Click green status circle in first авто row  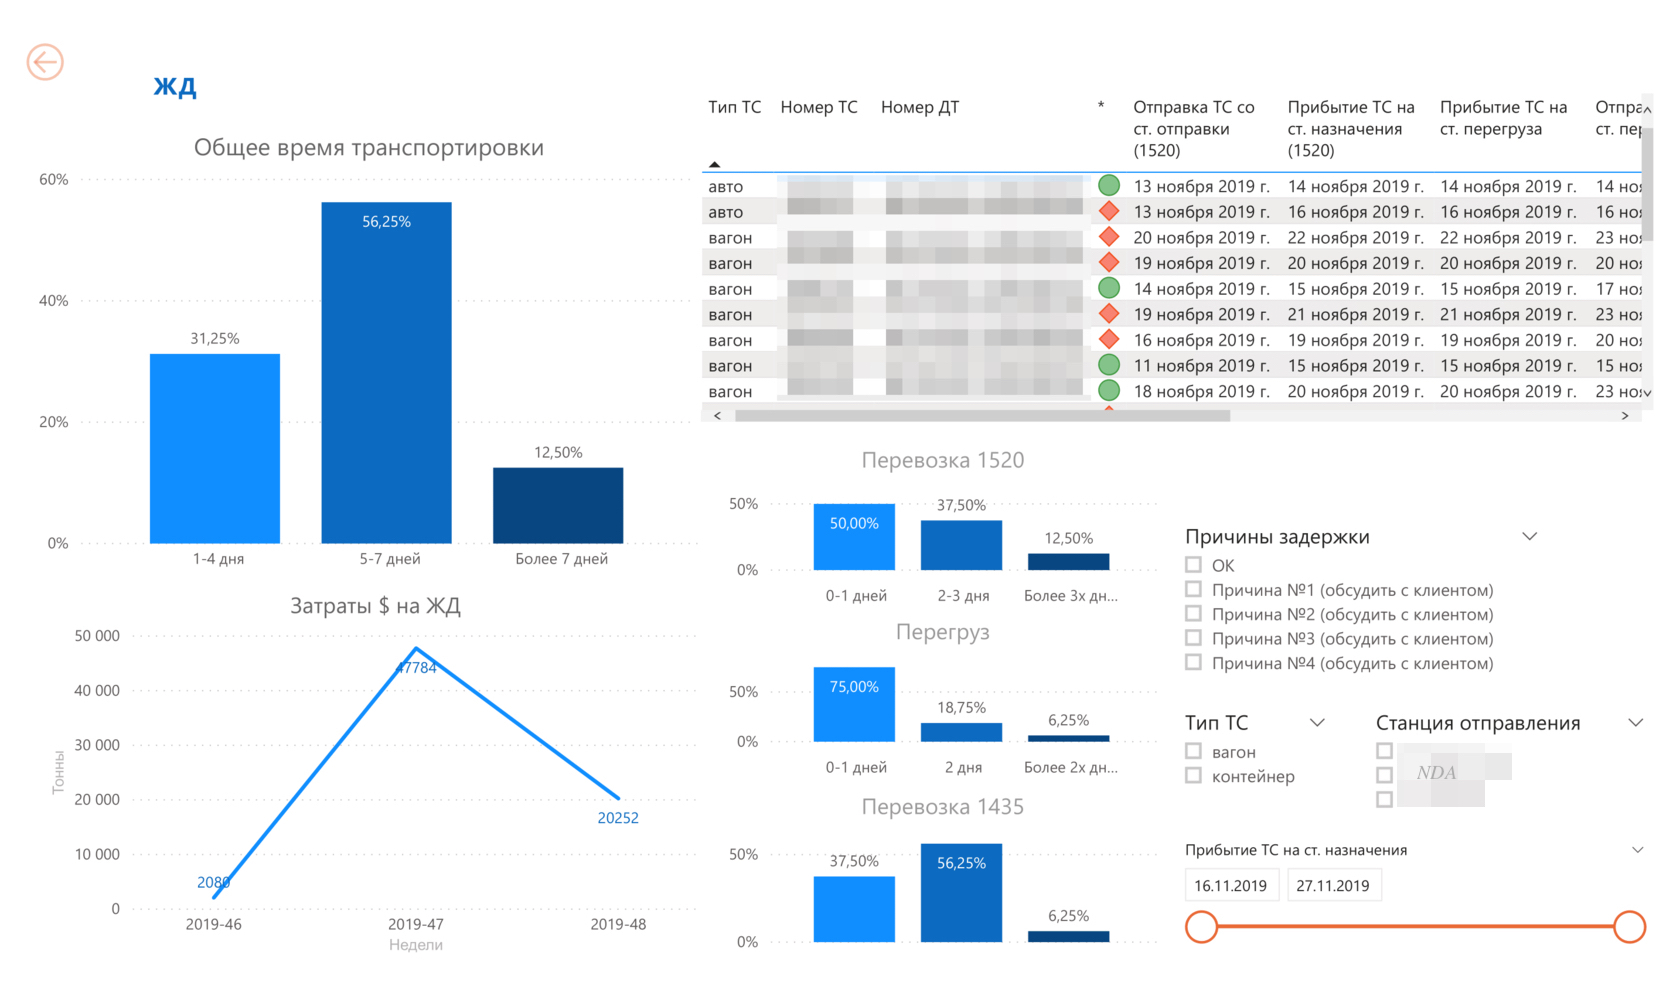click(x=1108, y=185)
